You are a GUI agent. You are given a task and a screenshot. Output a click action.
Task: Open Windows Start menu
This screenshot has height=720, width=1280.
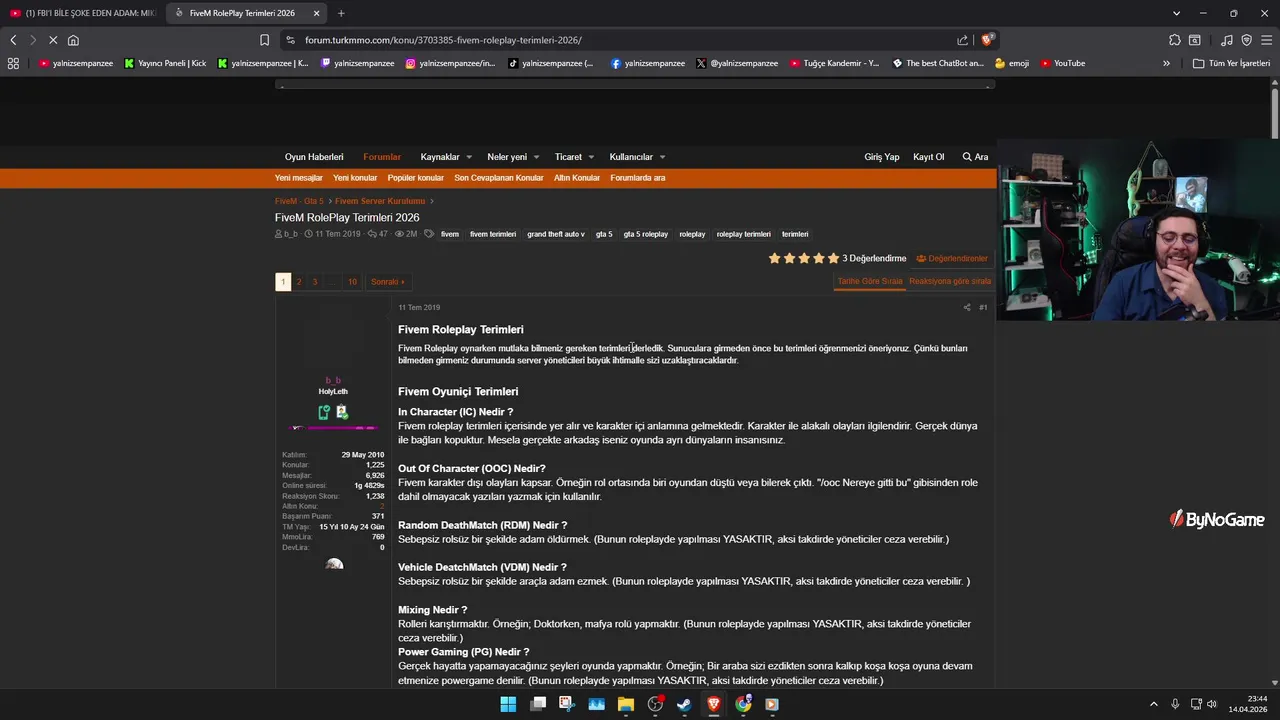pos(508,704)
